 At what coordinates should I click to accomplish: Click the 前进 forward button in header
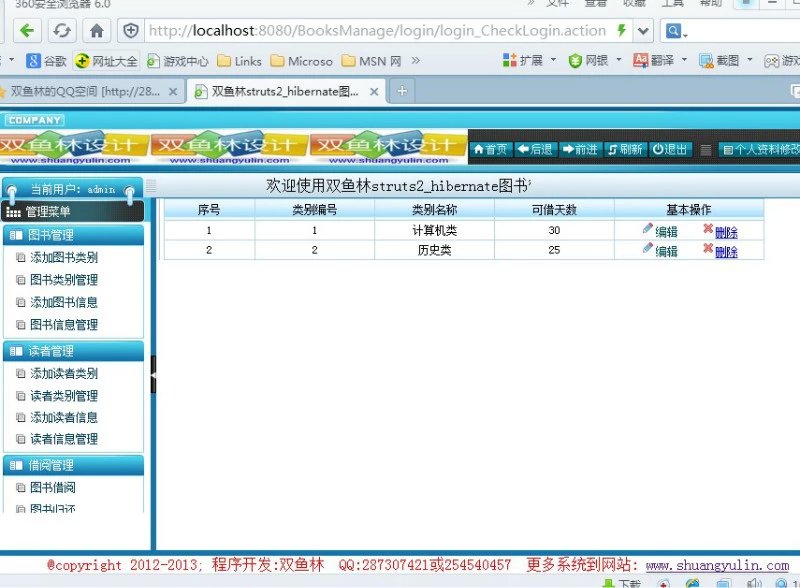pyautogui.click(x=581, y=150)
